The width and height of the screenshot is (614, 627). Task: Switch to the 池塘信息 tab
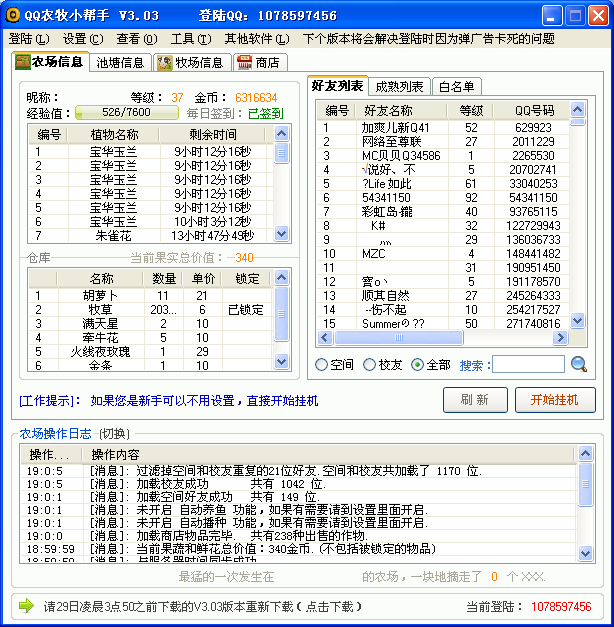click(x=120, y=63)
